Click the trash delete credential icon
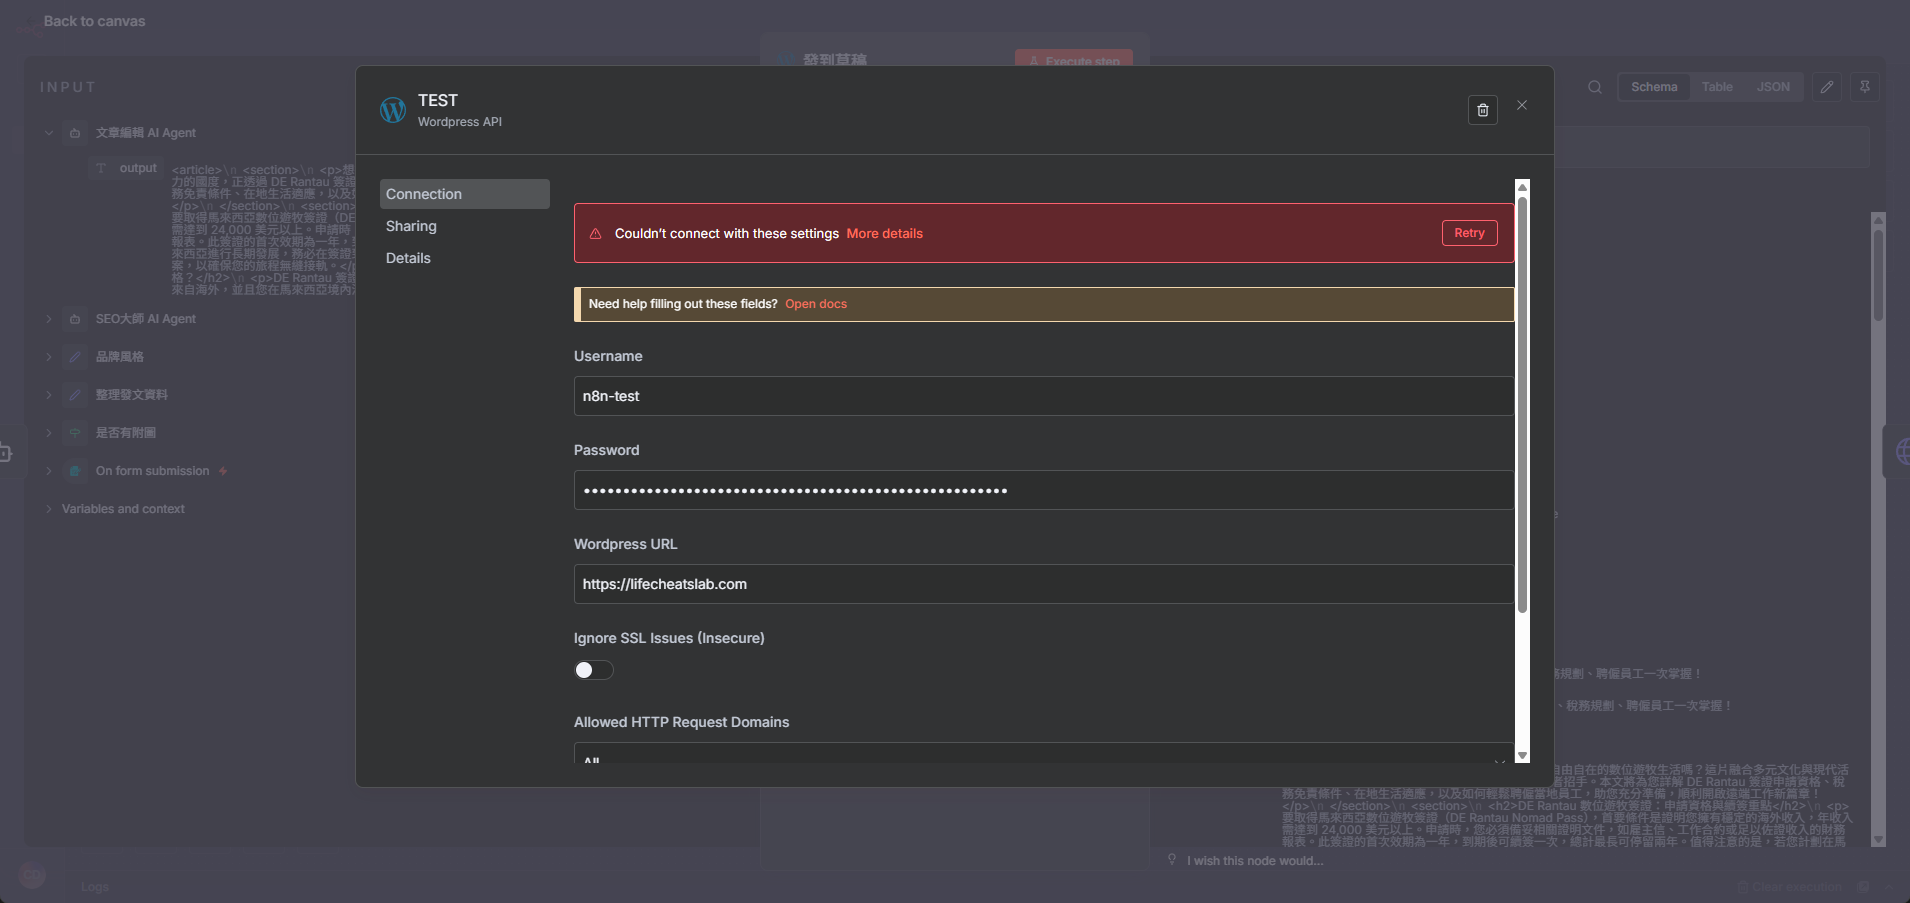1910x903 pixels. (x=1482, y=110)
